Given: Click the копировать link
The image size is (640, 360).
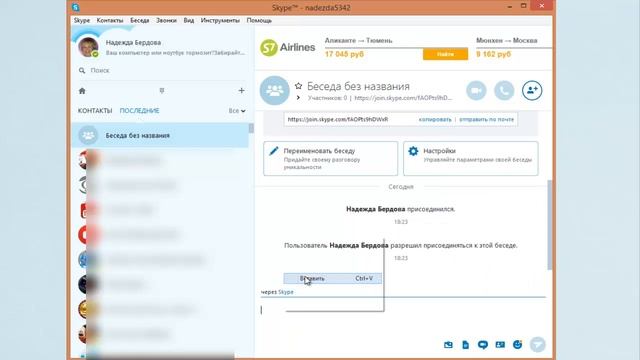Looking at the screenshot, I should pyautogui.click(x=435, y=120).
